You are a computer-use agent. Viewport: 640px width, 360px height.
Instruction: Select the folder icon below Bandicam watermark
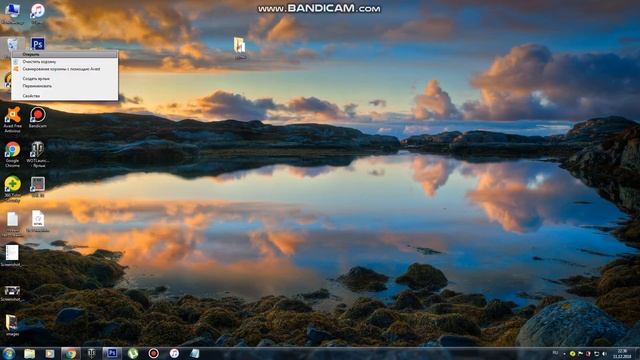[x=240, y=48]
